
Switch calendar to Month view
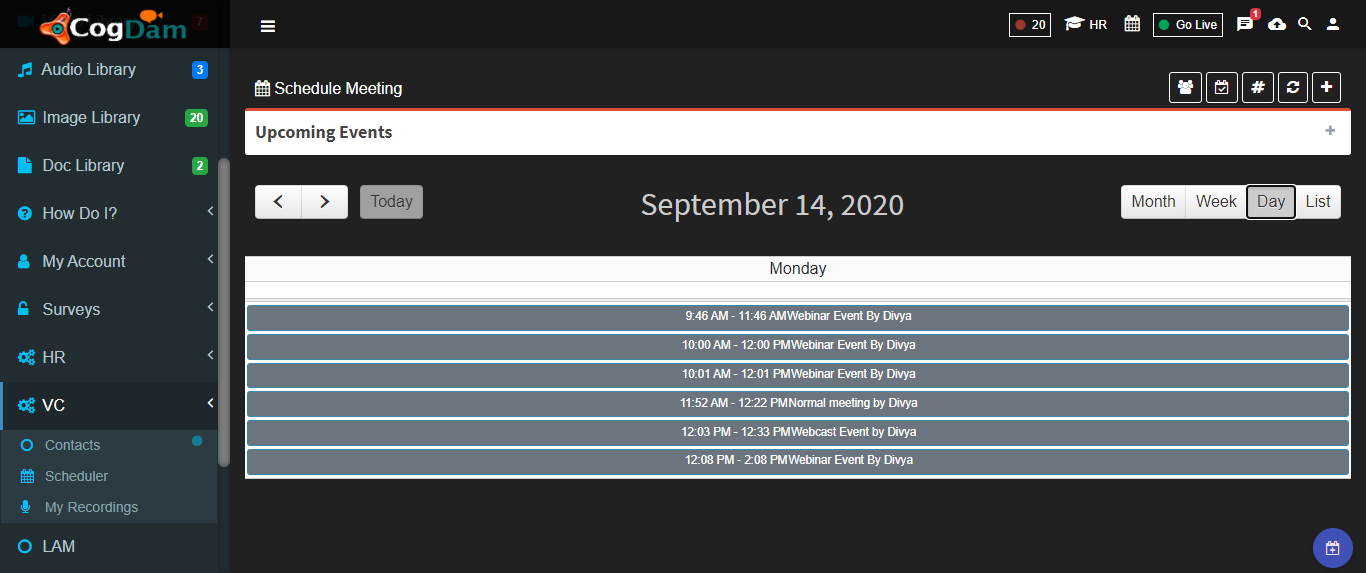(1153, 202)
